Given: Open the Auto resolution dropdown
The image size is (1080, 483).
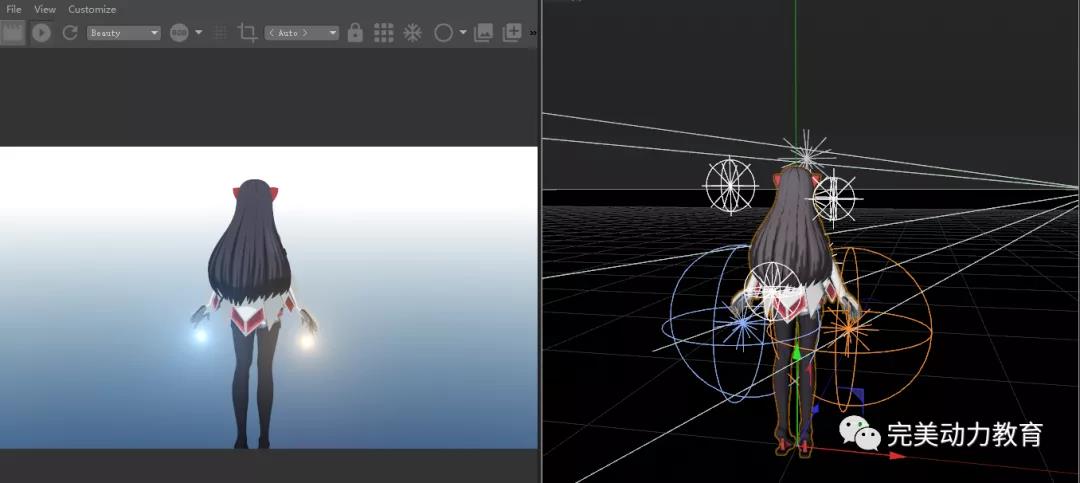Looking at the screenshot, I should pyautogui.click(x=301, y=33).
